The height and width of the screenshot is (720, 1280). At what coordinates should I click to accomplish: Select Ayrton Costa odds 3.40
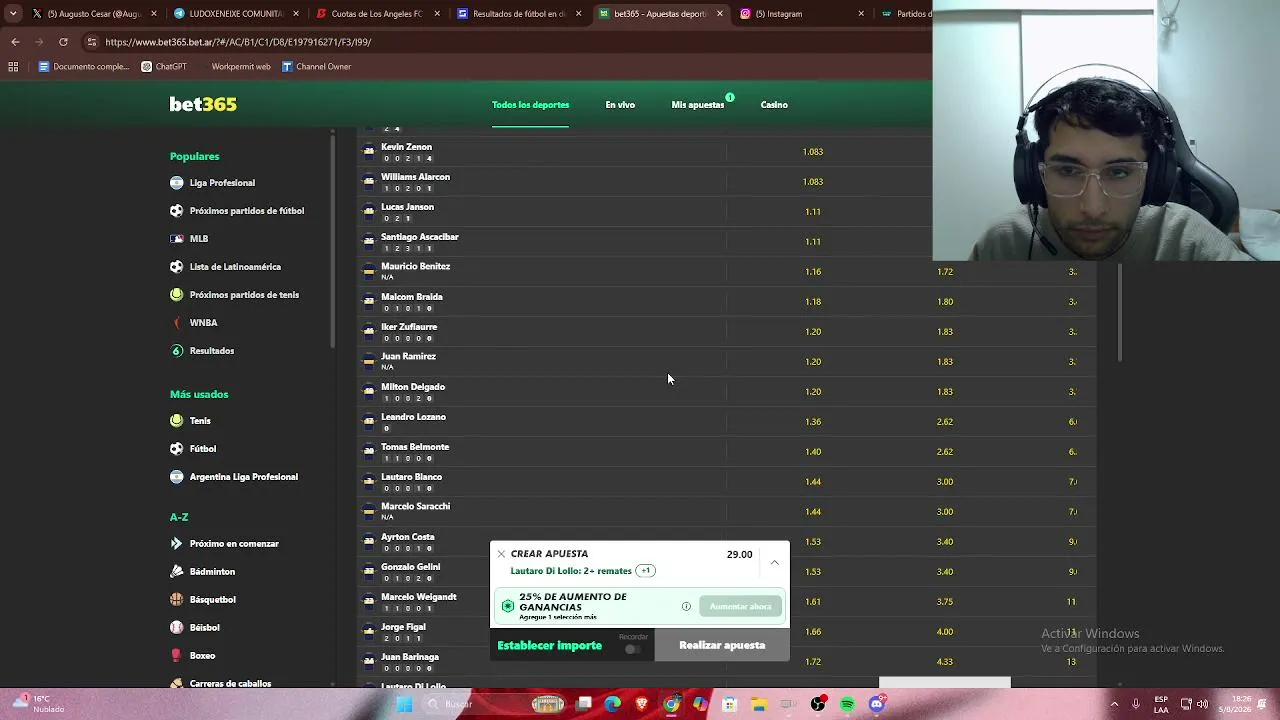tap(945, 542)
